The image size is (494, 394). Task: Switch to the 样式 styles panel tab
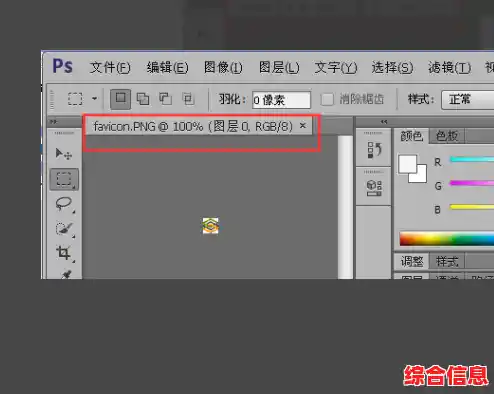(447, 261)
